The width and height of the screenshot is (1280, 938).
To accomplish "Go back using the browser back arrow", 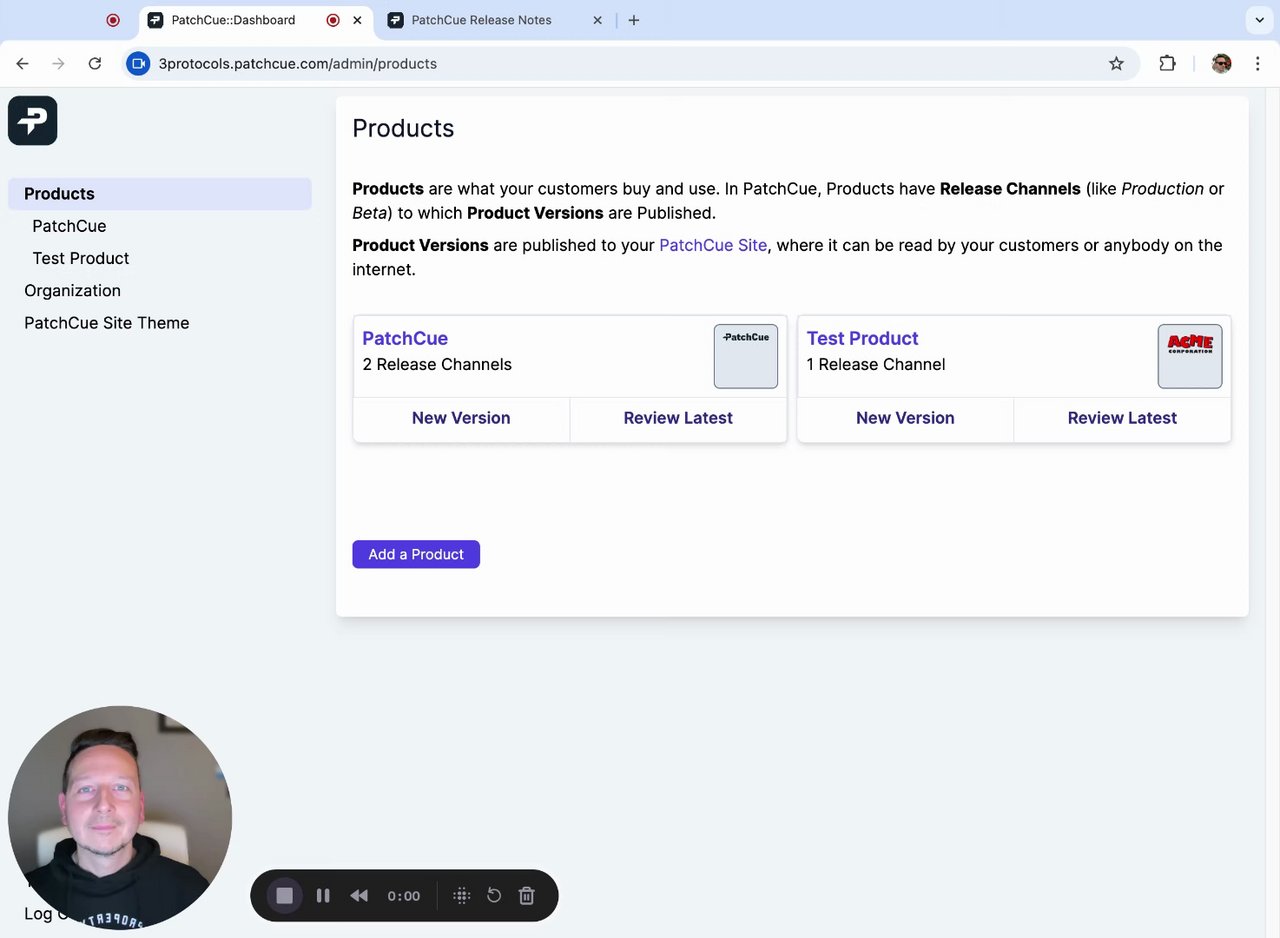I will pyautogui.click(x=22, y=63).
